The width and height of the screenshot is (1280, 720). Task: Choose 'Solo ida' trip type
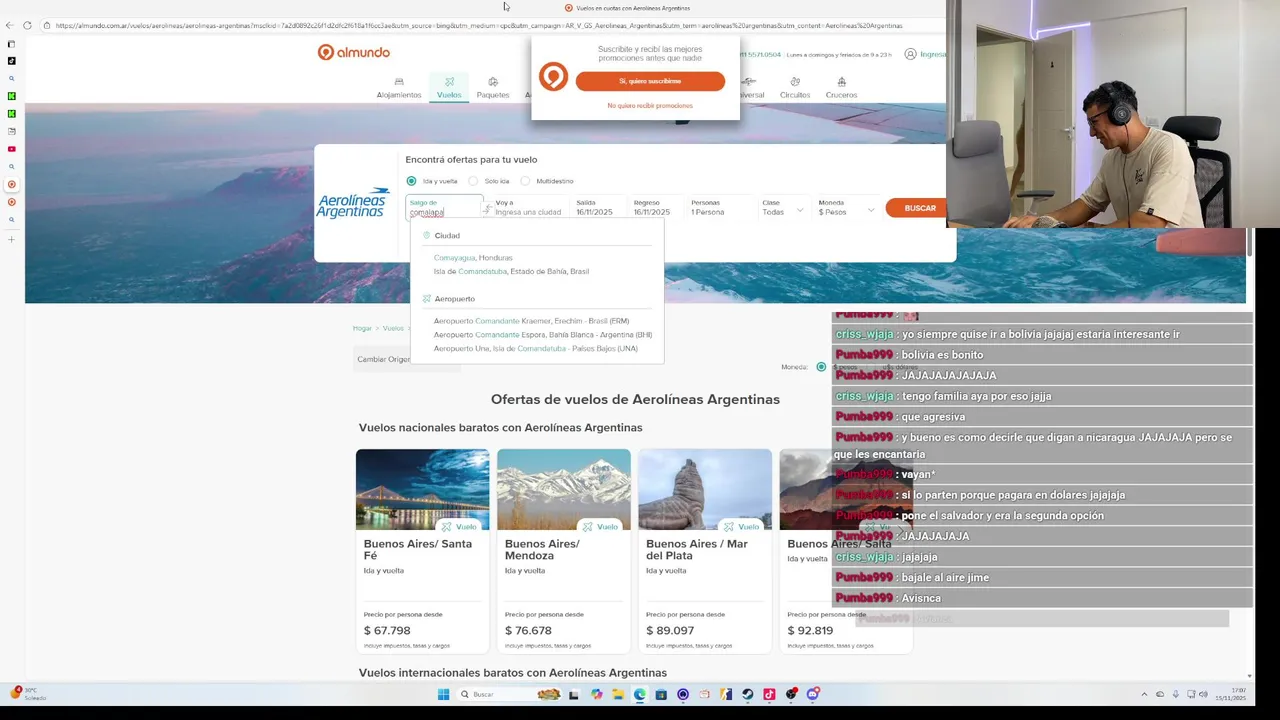(473, 181)
